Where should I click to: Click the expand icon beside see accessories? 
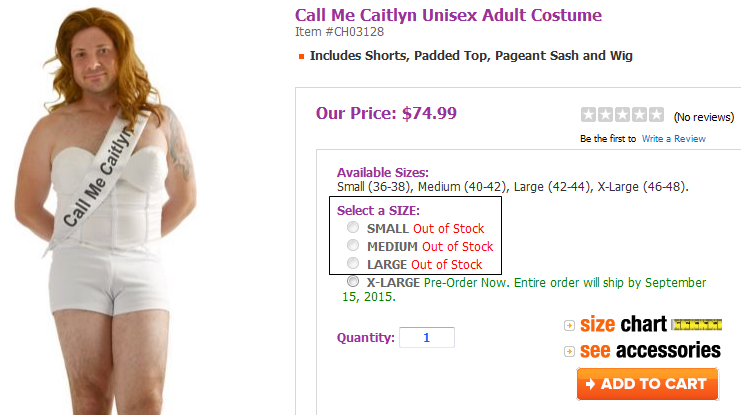click(569, 351)
